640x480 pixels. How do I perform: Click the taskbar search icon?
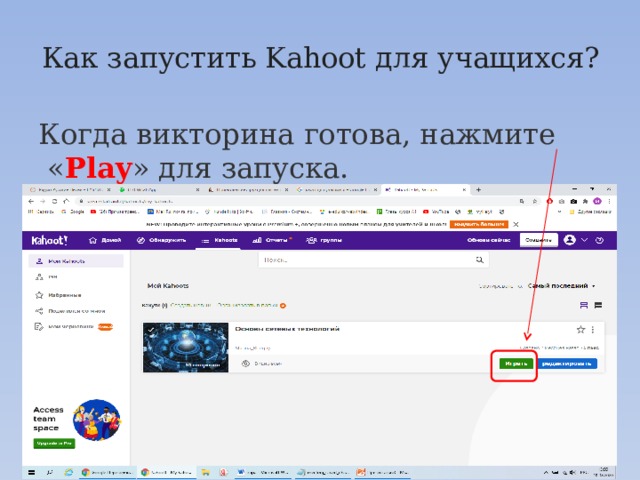click(49, 472)
